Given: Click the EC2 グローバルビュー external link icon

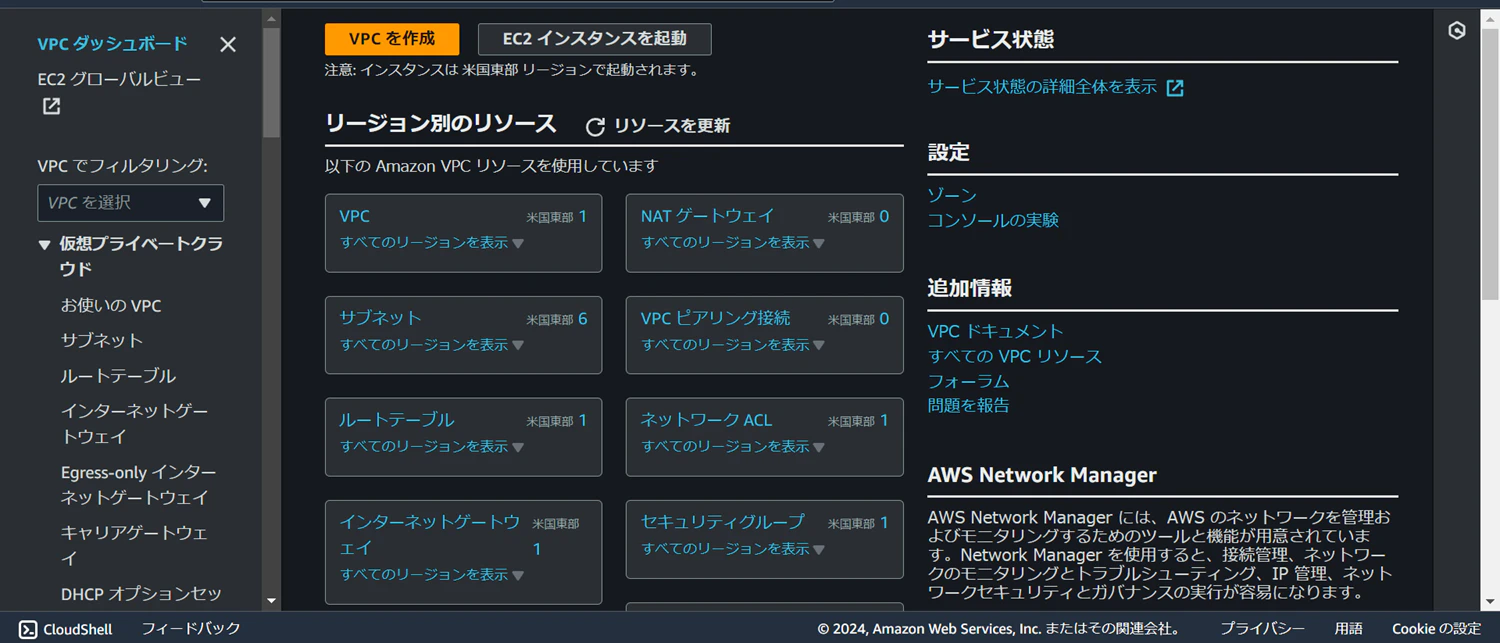Looking at the screenshot, I should pyautogui.click(x=51, y=106).
